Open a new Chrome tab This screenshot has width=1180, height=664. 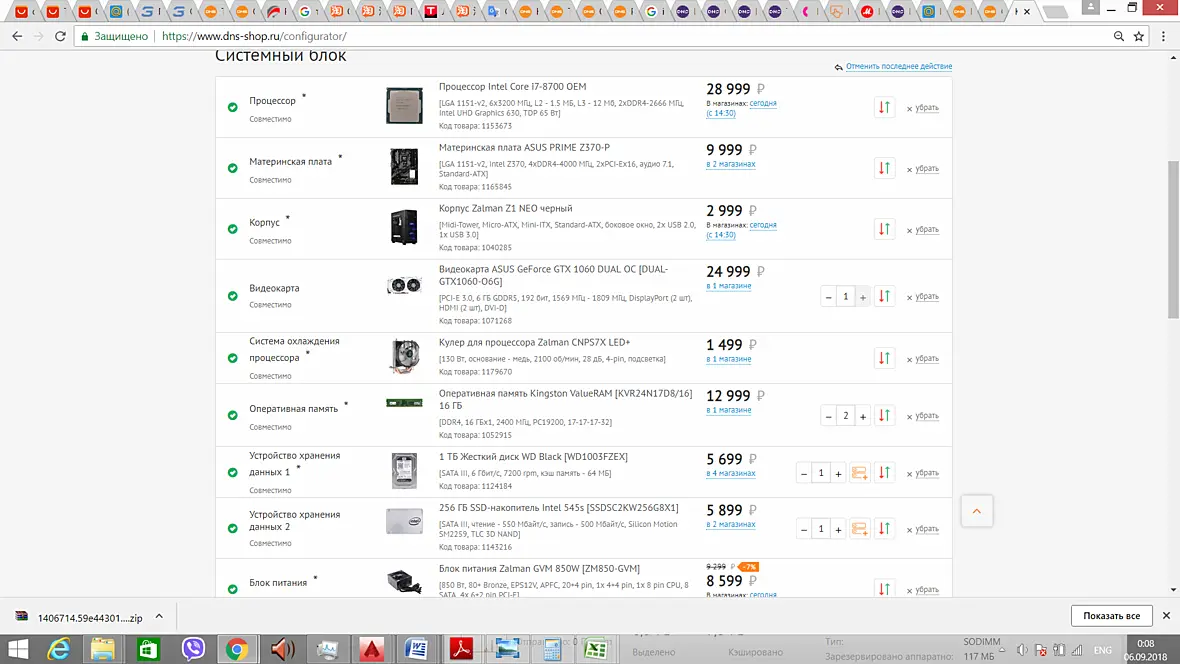pos(1056,11)
